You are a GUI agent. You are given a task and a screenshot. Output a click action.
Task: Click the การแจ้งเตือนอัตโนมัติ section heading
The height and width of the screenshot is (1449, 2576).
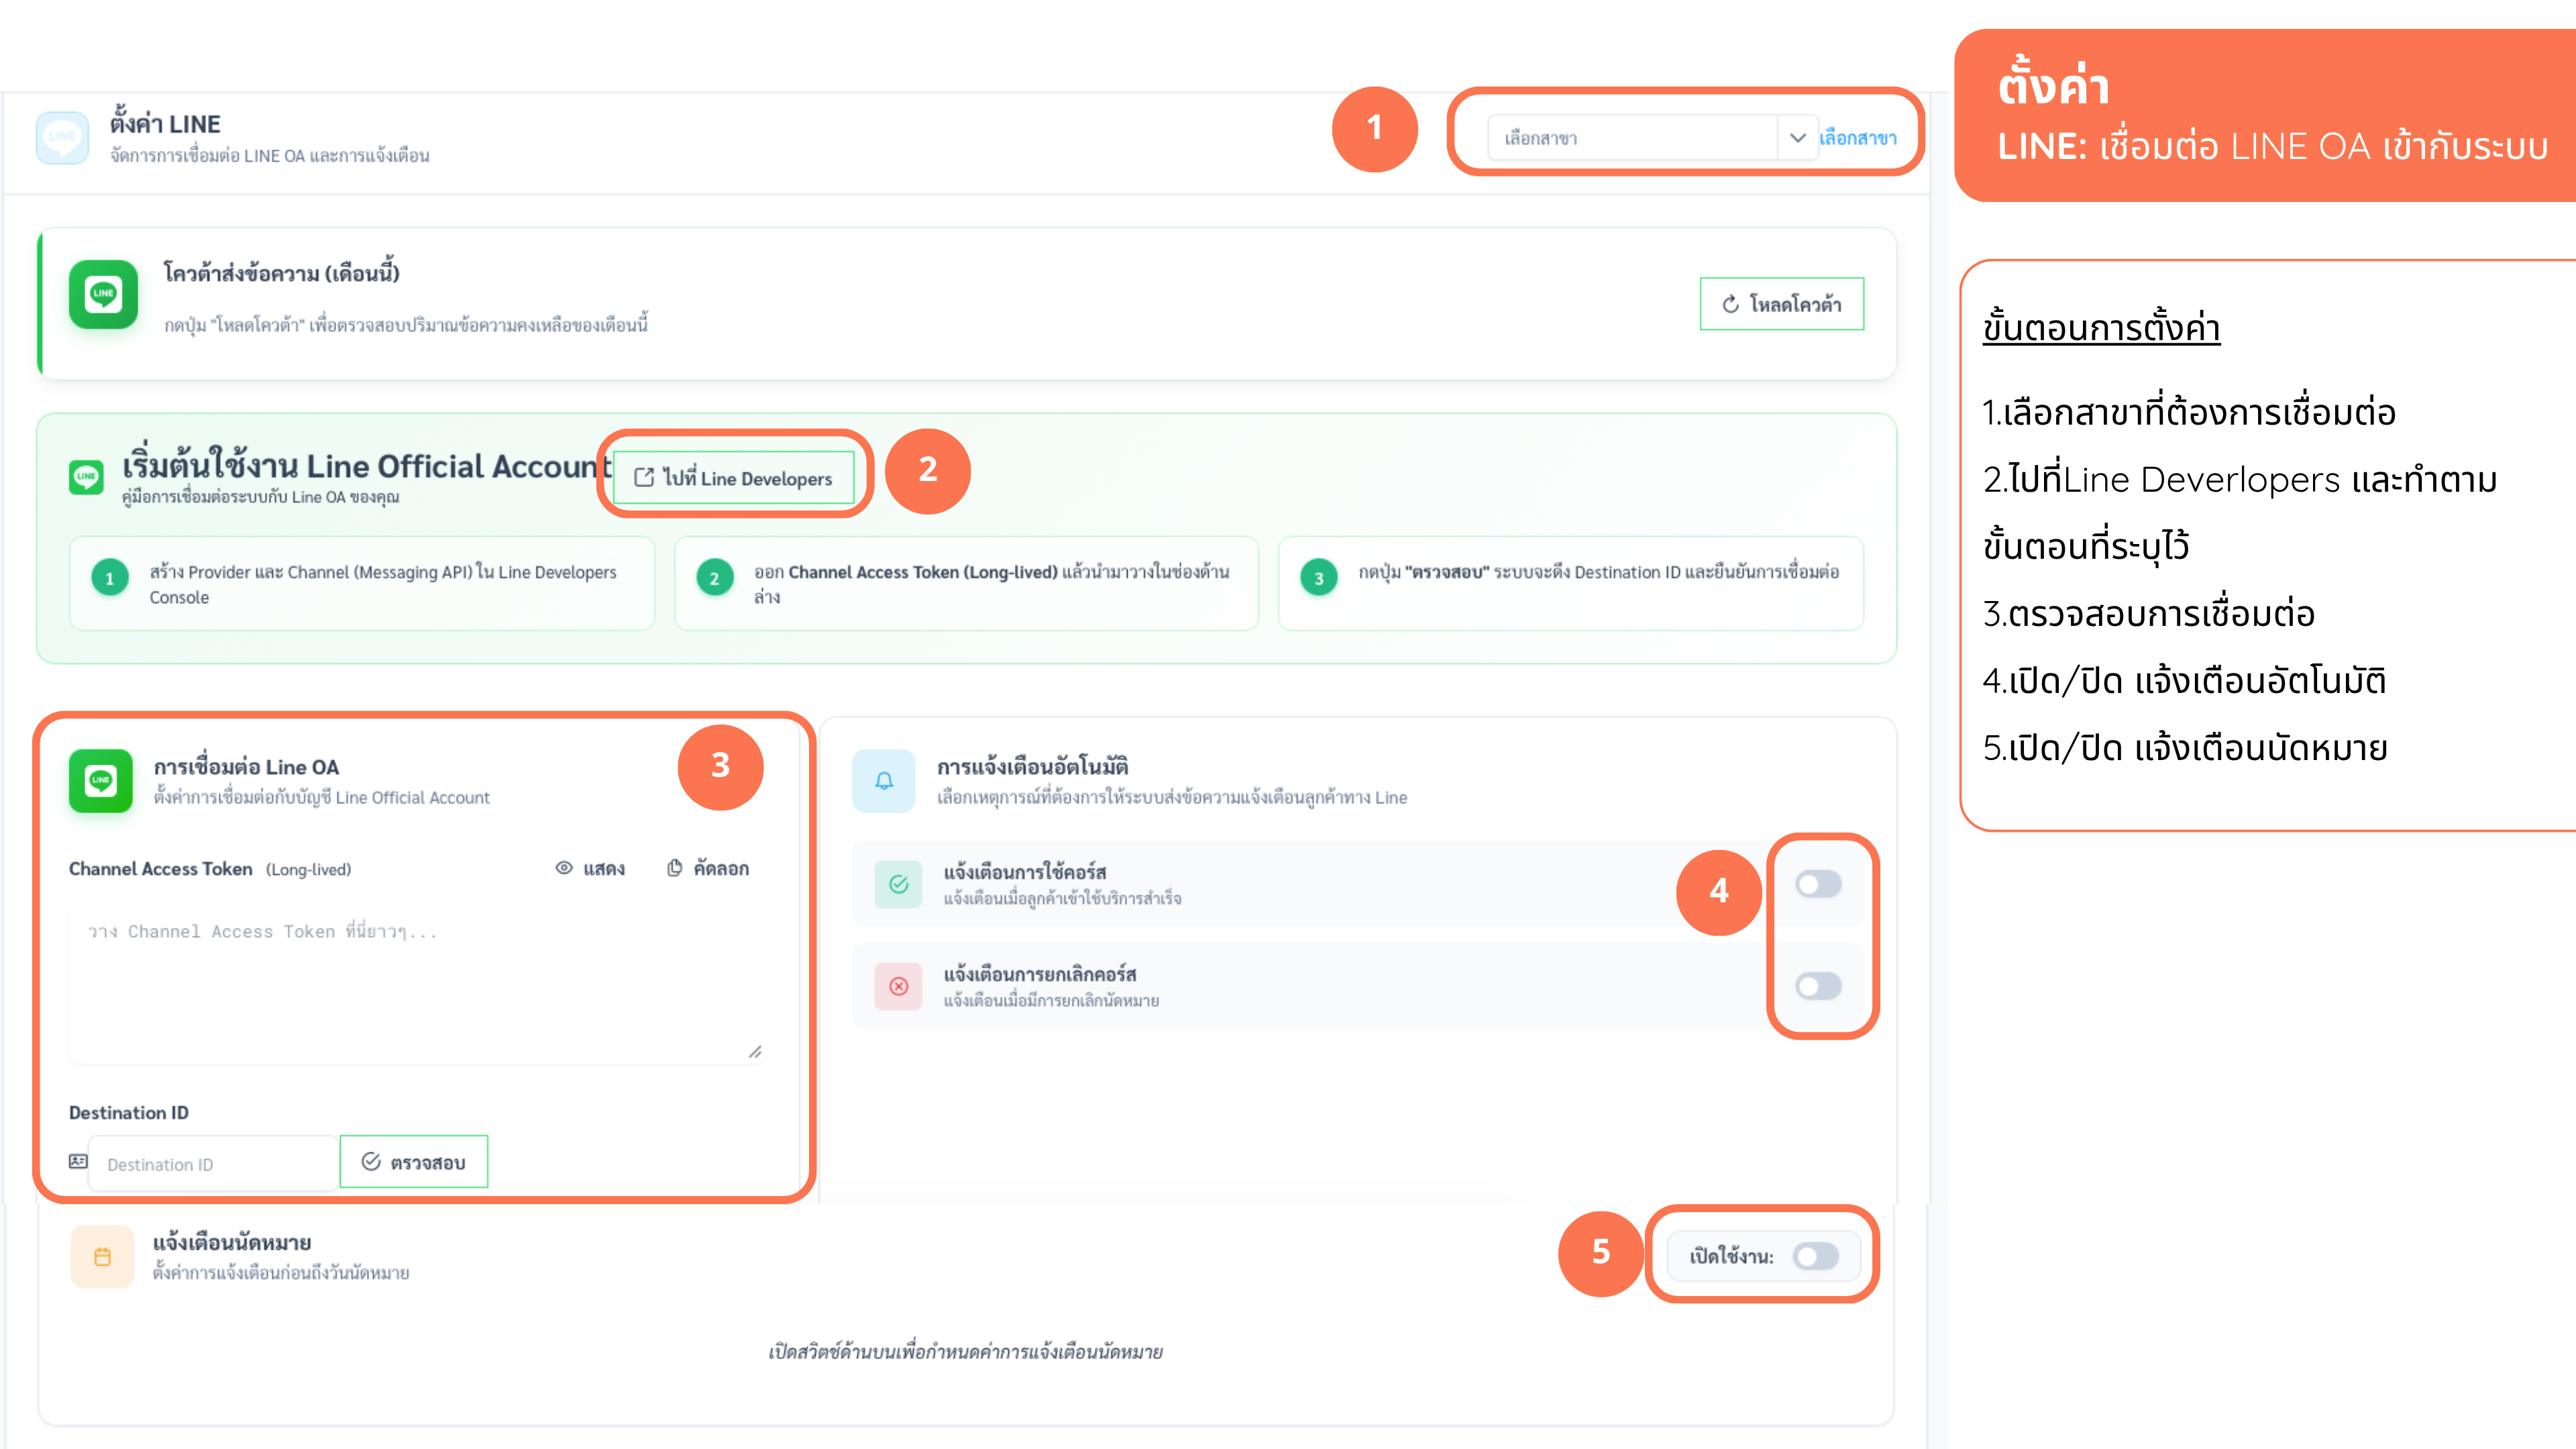[1032, 766]
